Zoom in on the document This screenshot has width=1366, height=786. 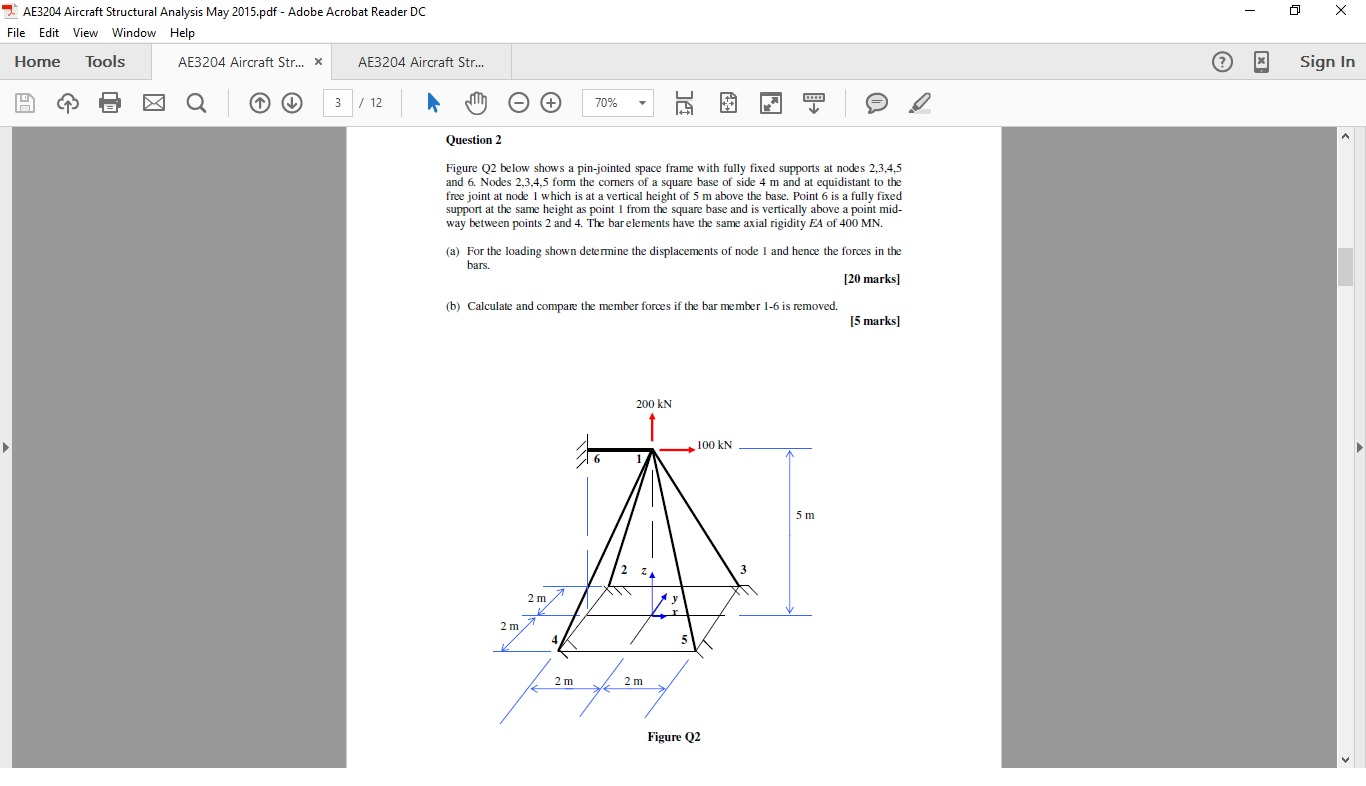[551, 103]
